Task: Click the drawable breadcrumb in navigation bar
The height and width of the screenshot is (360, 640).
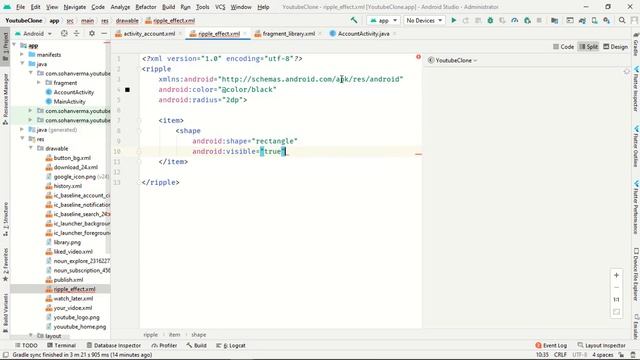Action: coord(127,20)
